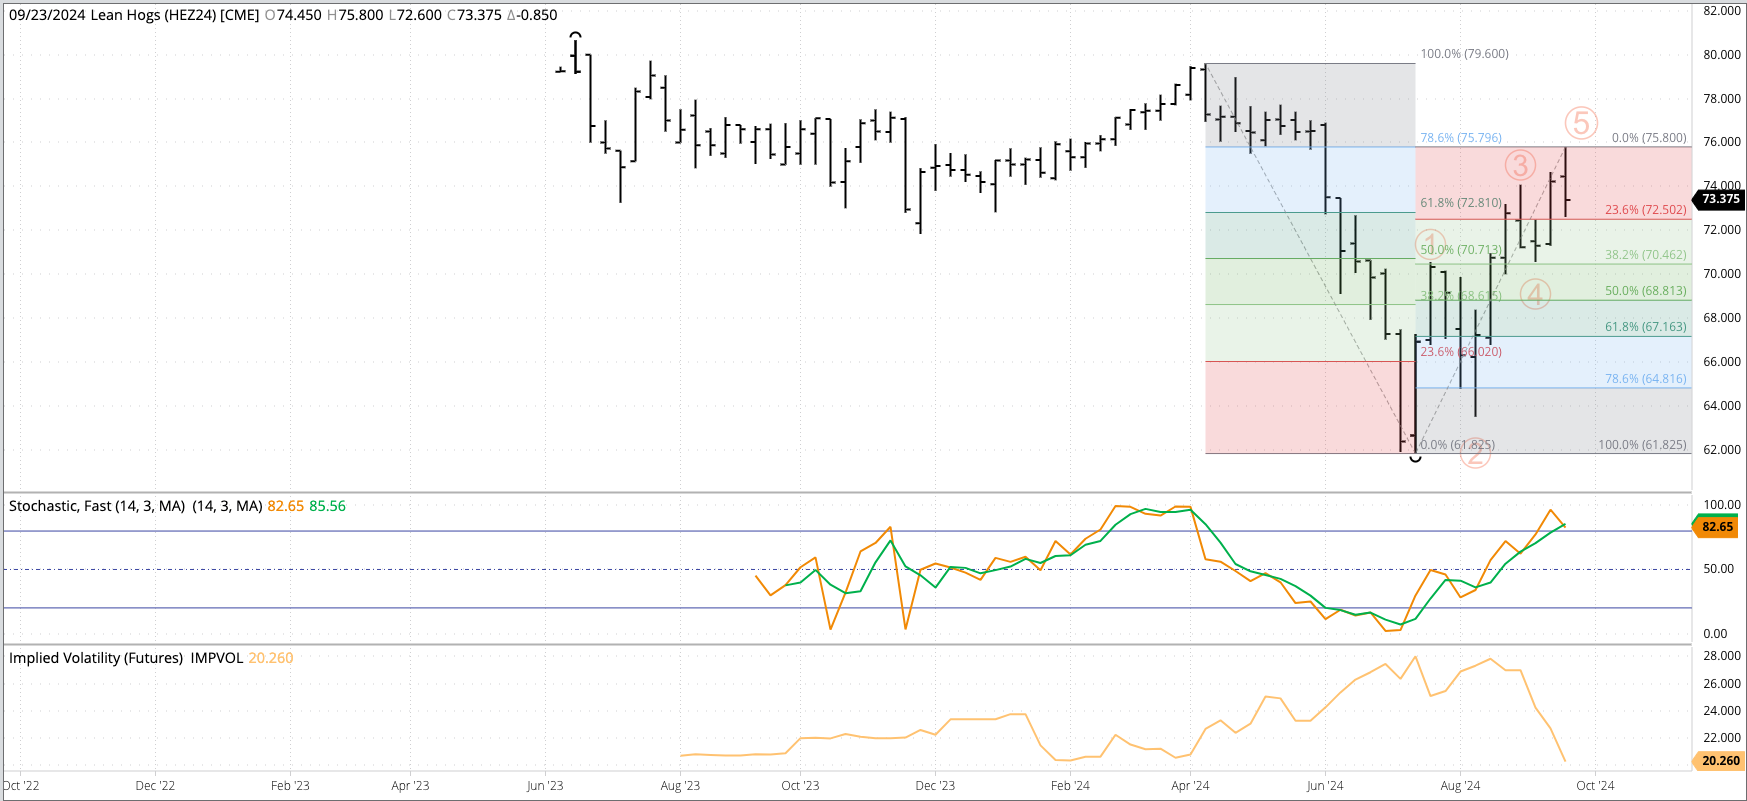The image size is (1747, 801).
Task: Open the Stochastic, Fast indicator title
Action: point(97,506)
